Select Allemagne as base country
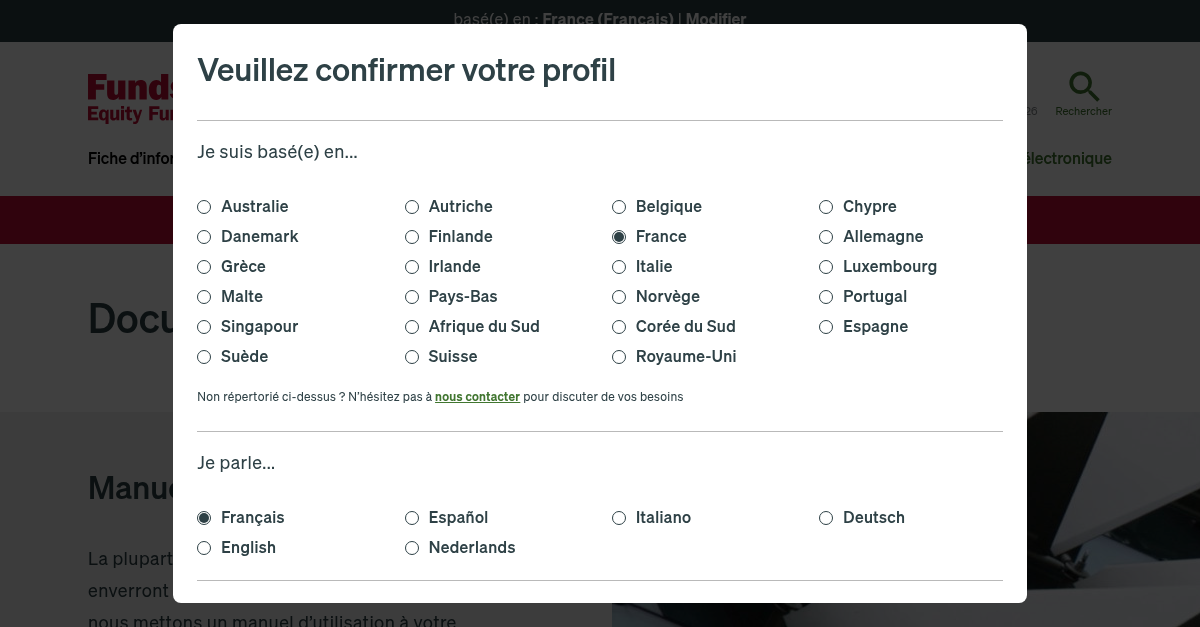Screen dimensions: 1200x627 pyautogui.click(x=826, y=237)
